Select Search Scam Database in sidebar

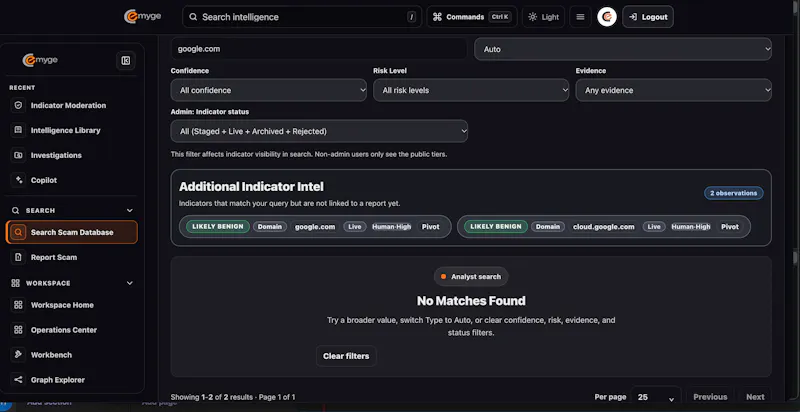click(71, 233)
